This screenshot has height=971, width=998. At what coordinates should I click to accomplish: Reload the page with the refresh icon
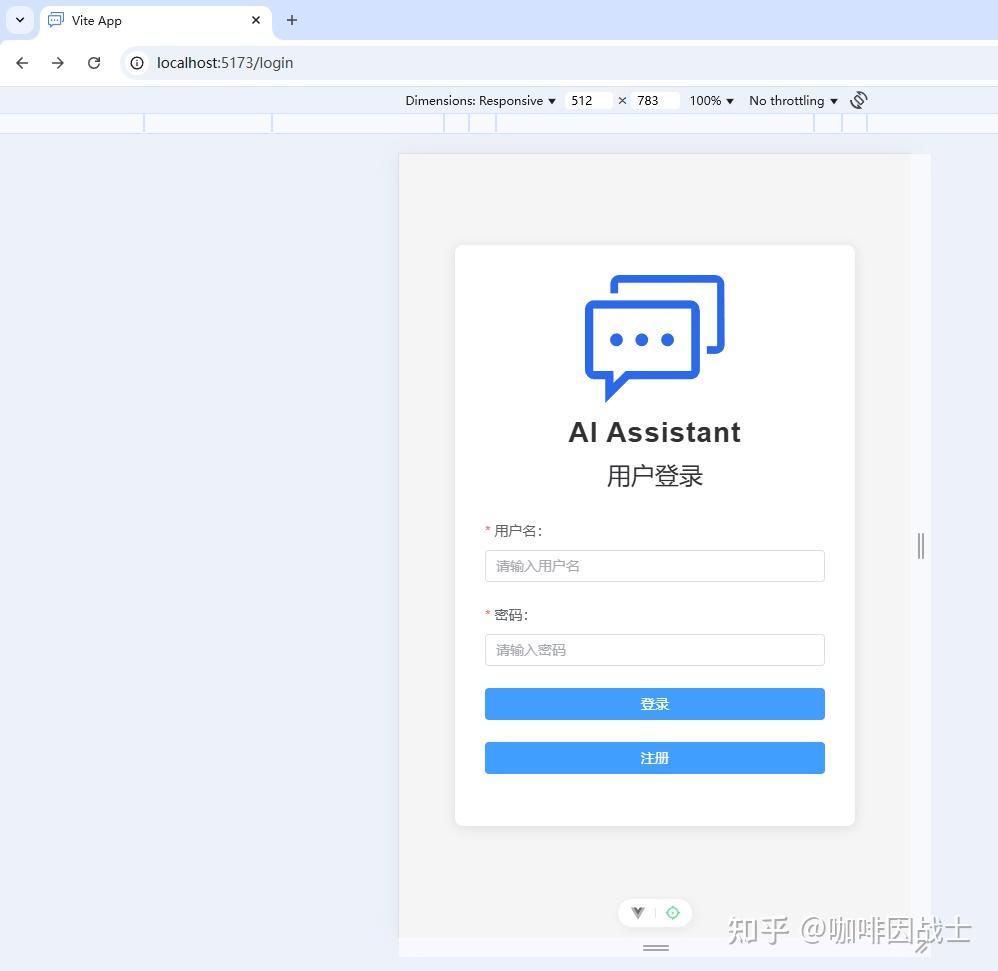click(94, 62)
